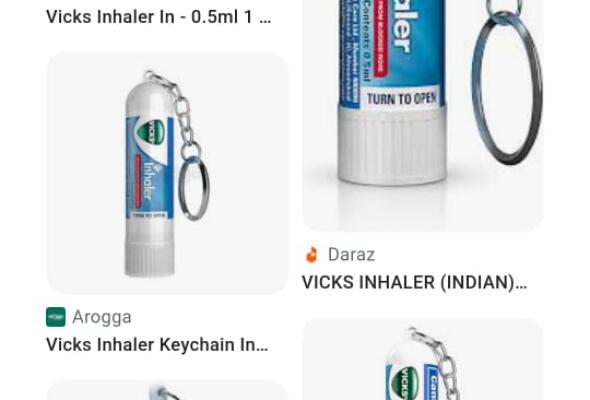Open partially visible image below Arogga result

(167, 390)
